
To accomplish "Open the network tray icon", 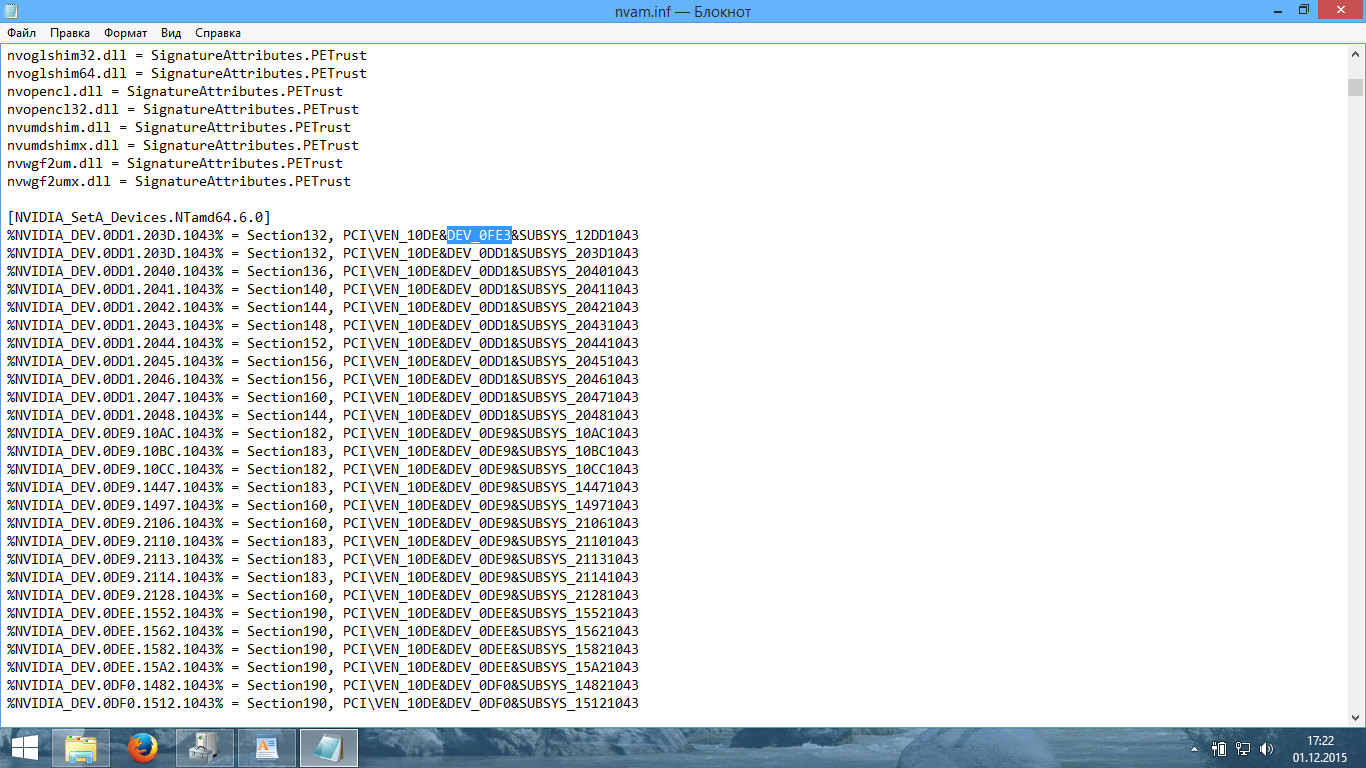I will point(1243,748).
